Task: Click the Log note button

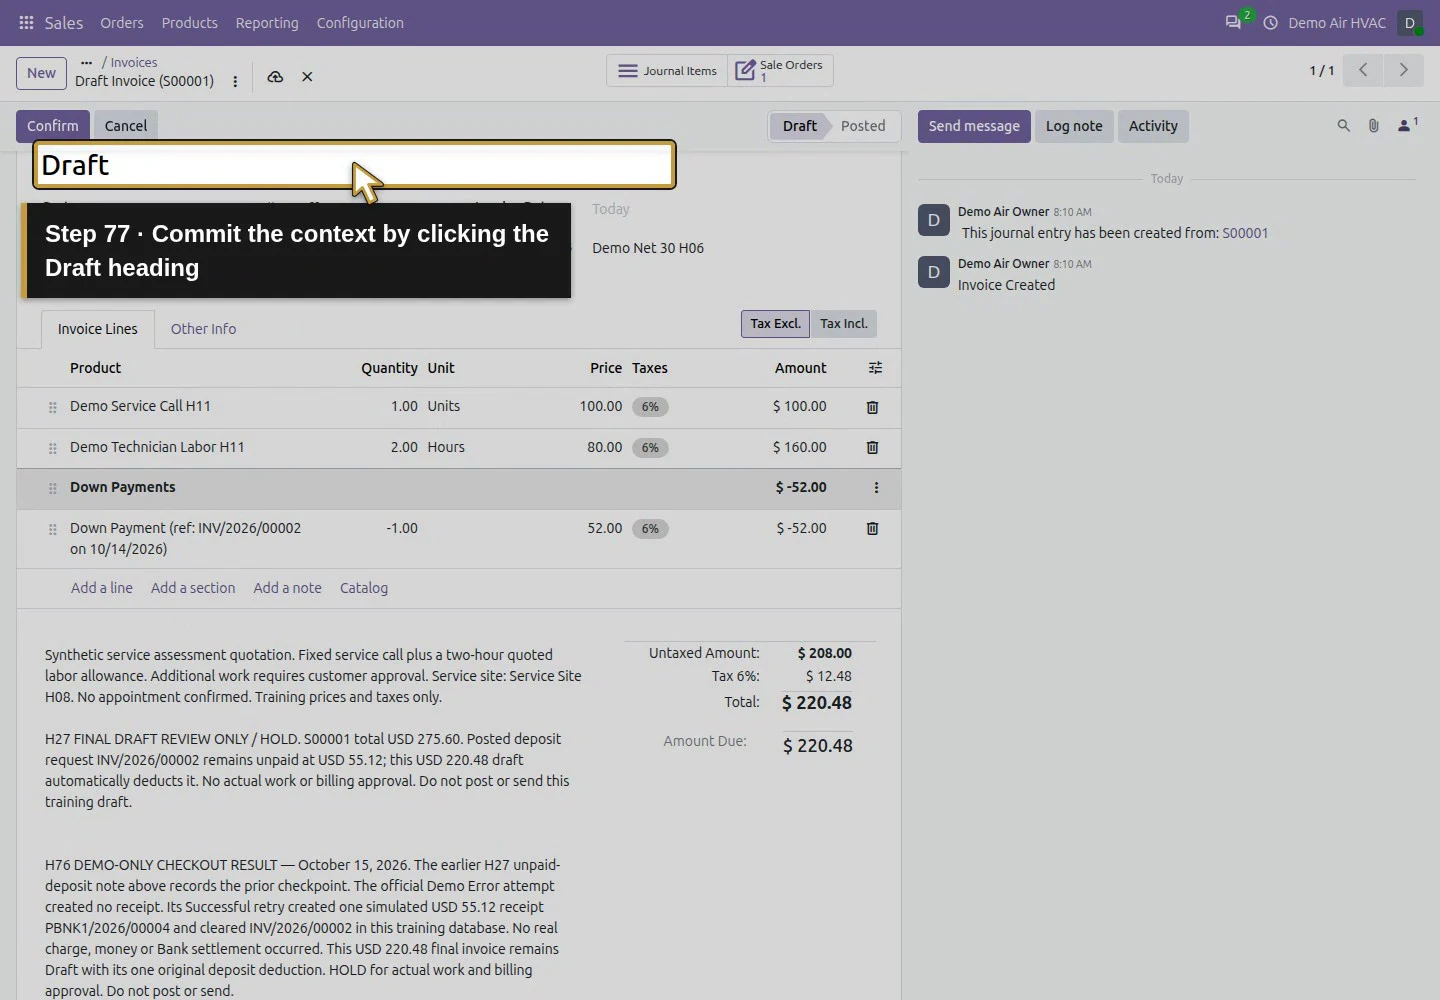Action: point(1074,126)
